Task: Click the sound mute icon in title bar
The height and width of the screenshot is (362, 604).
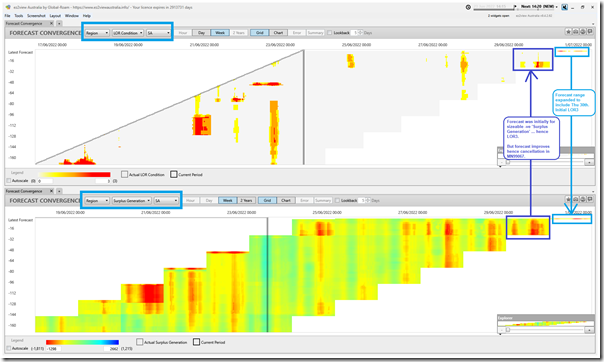Action: click(564, 7)
